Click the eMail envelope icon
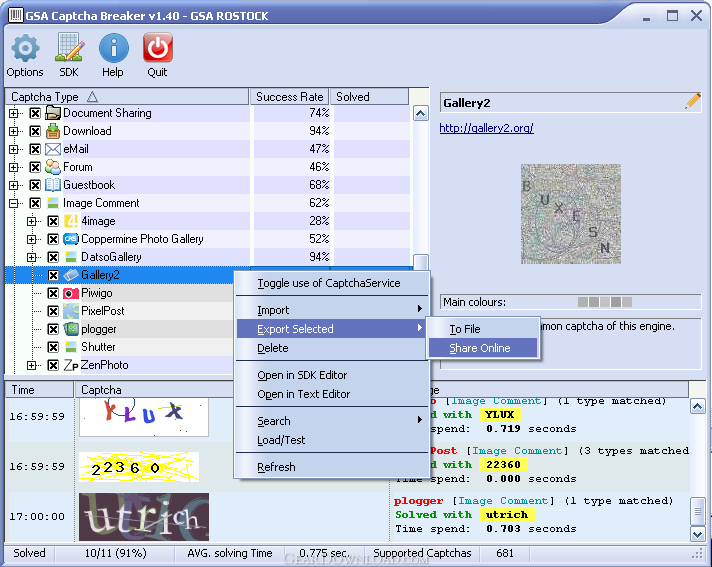This screenshot has width=712, height=567. coord(53,149)
